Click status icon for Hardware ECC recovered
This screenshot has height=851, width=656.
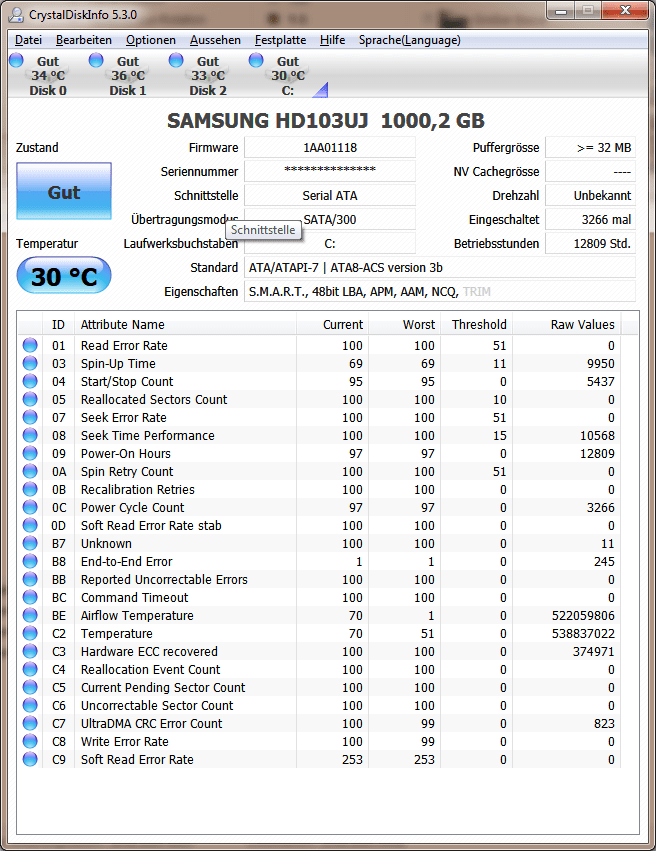[30, 651]
